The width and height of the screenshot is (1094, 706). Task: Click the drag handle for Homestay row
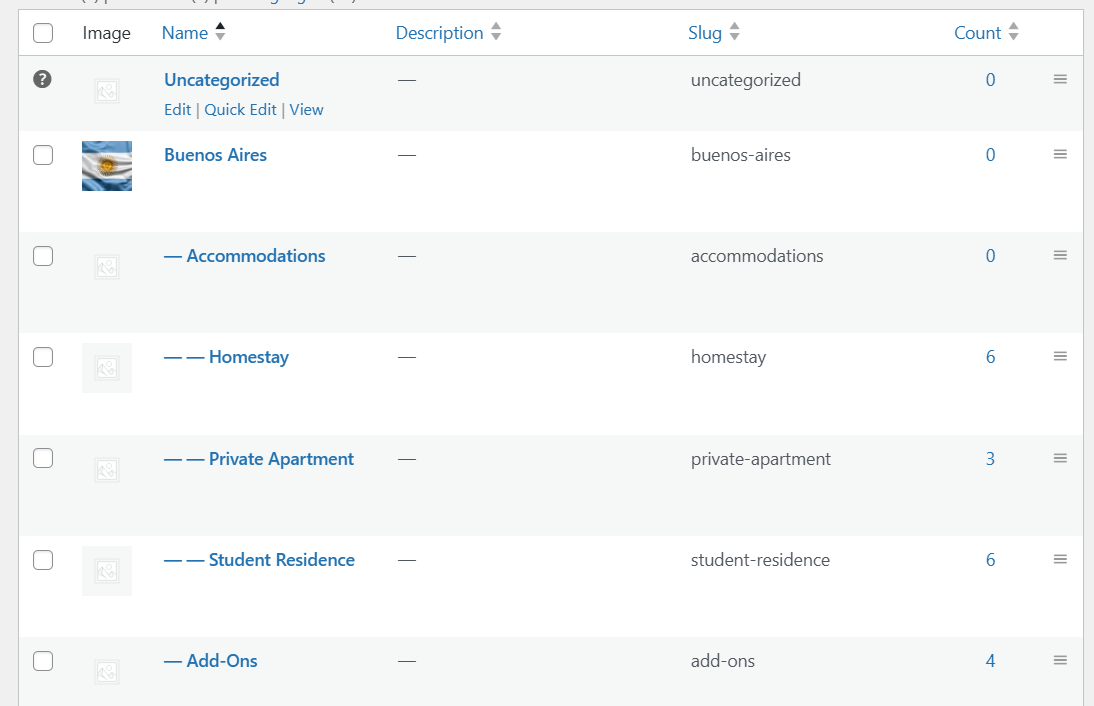(x=1060, y=357)
